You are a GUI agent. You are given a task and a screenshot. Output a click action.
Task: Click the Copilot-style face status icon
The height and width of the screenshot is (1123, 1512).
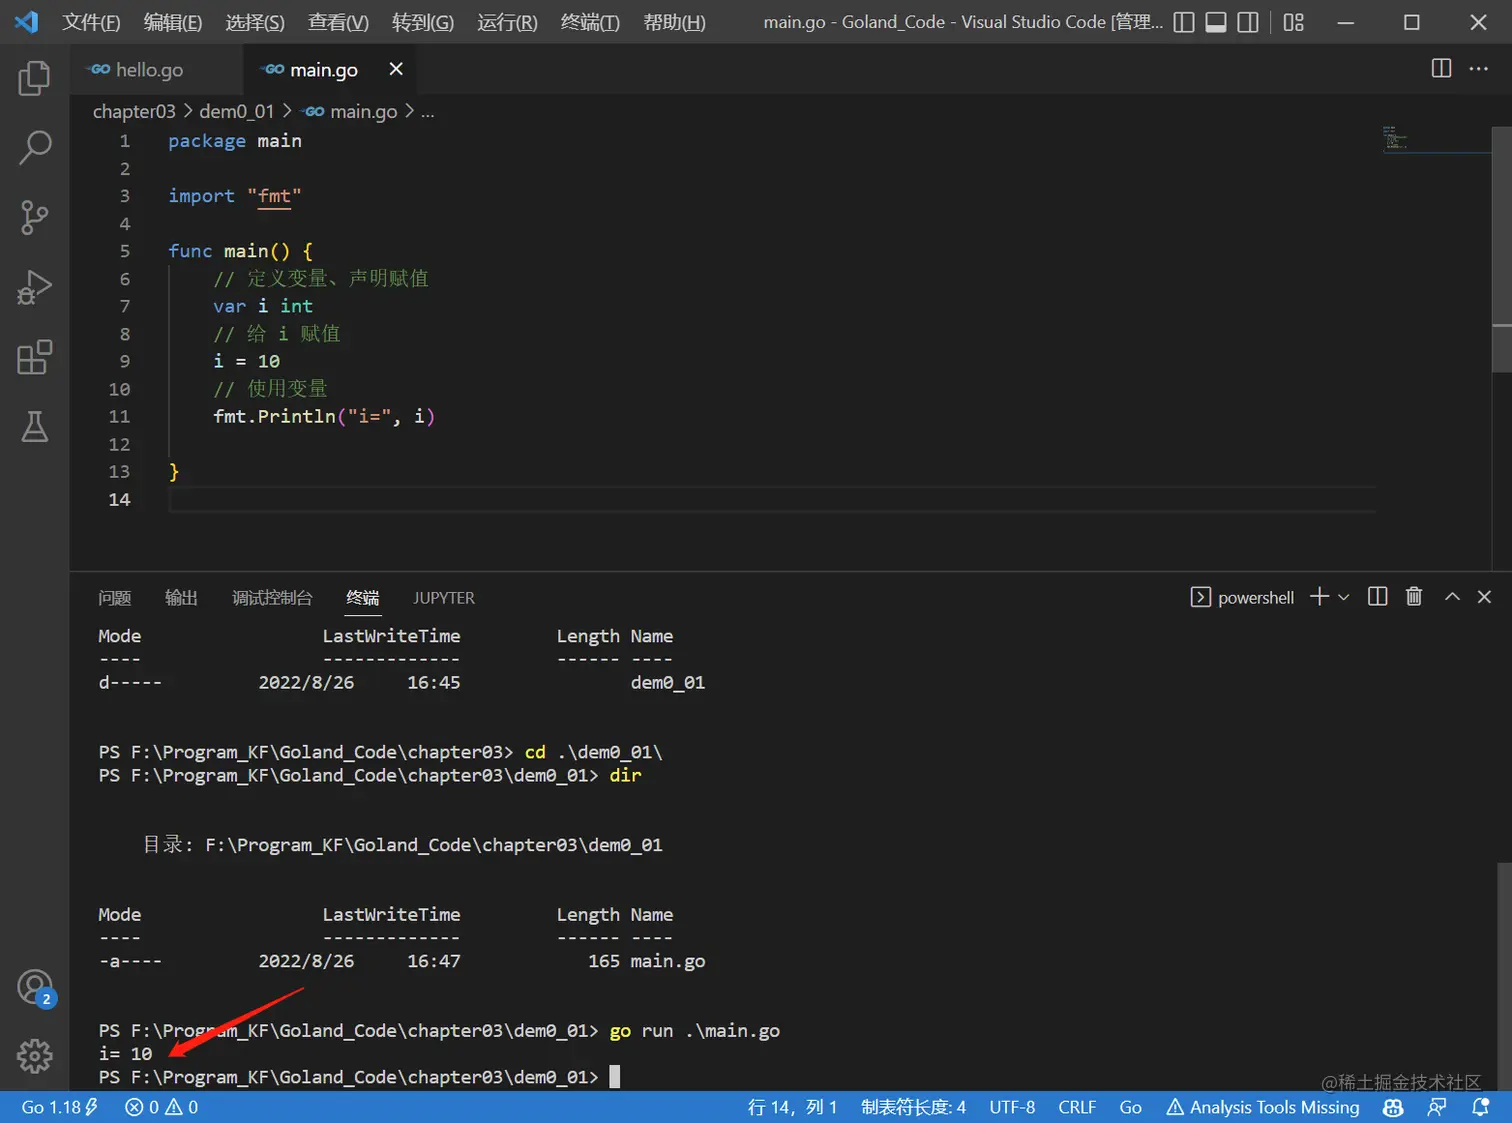(x=1393, y=1107)
